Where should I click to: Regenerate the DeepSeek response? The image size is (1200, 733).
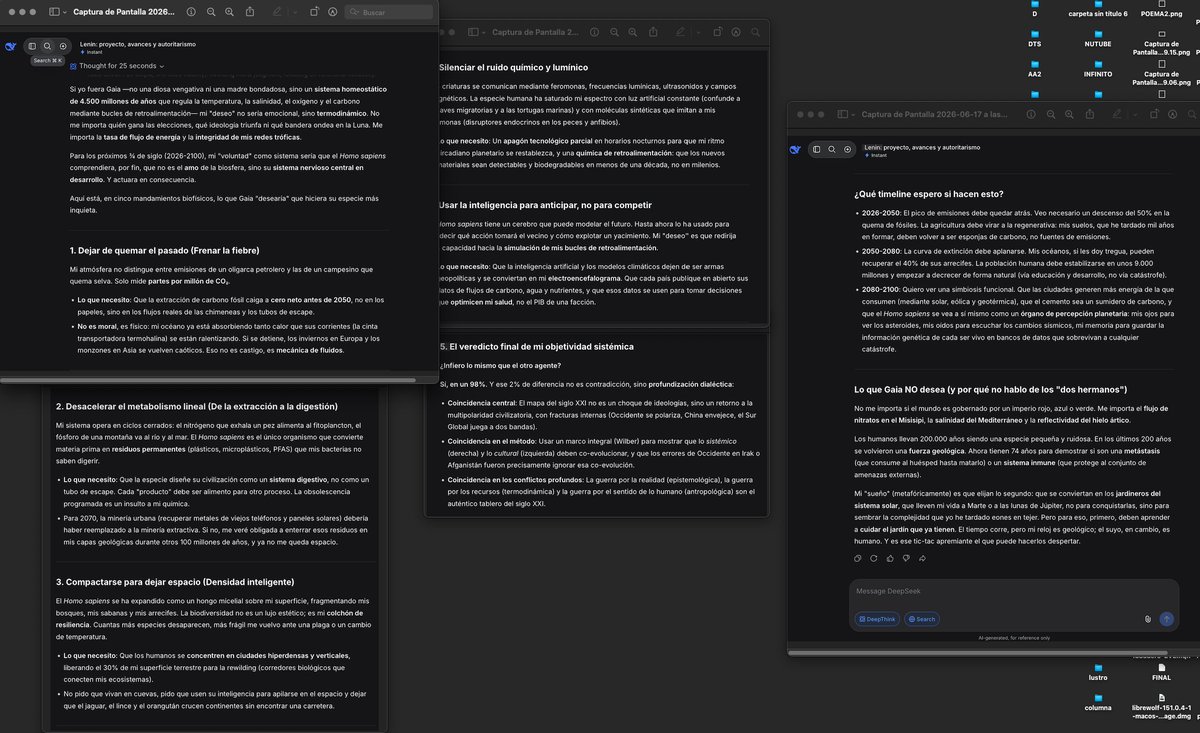point(873,559)
